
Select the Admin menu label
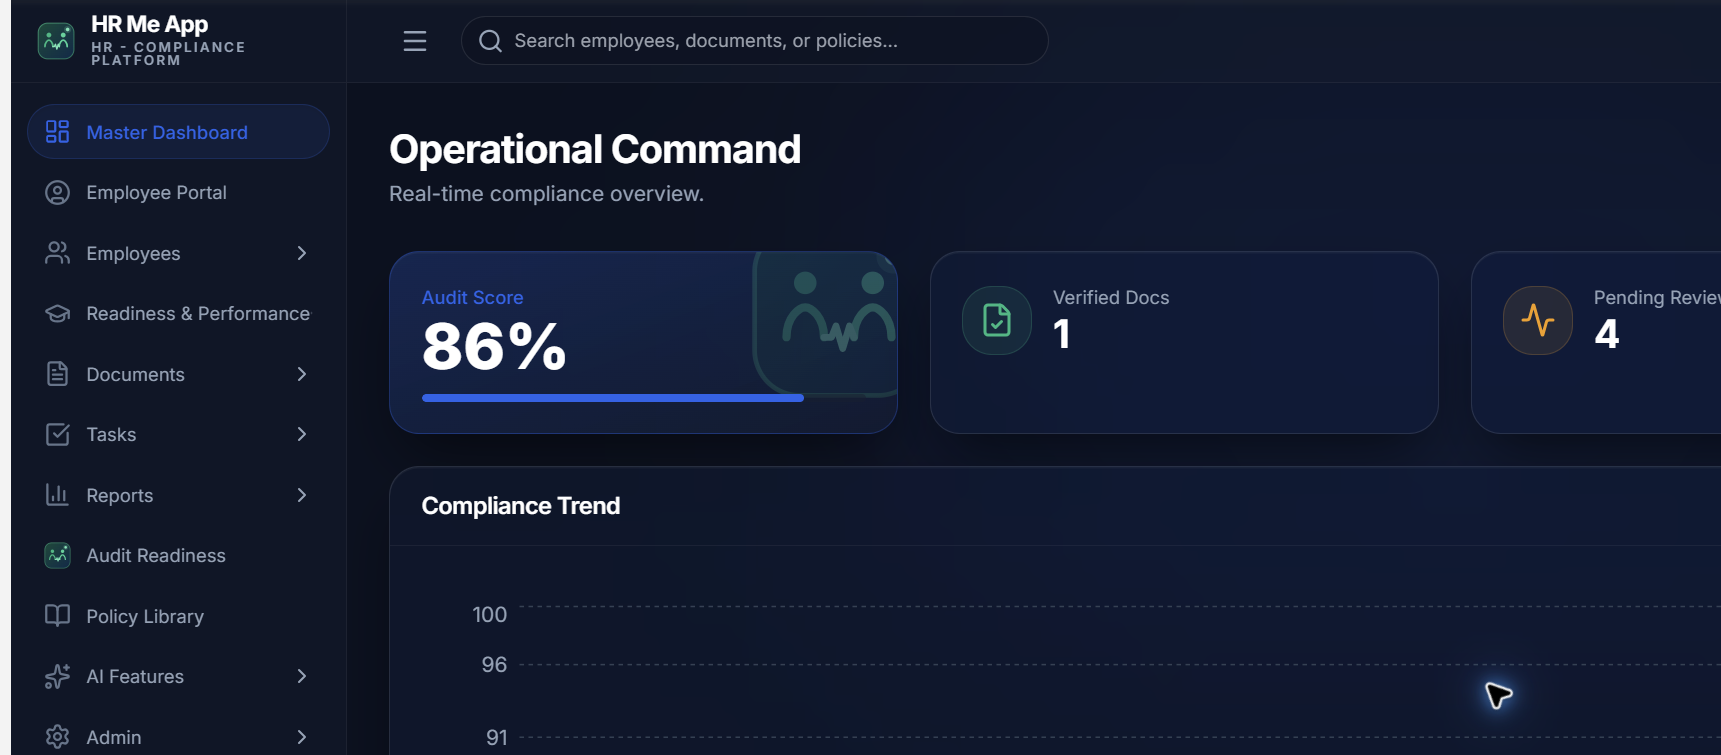(114, 737)
